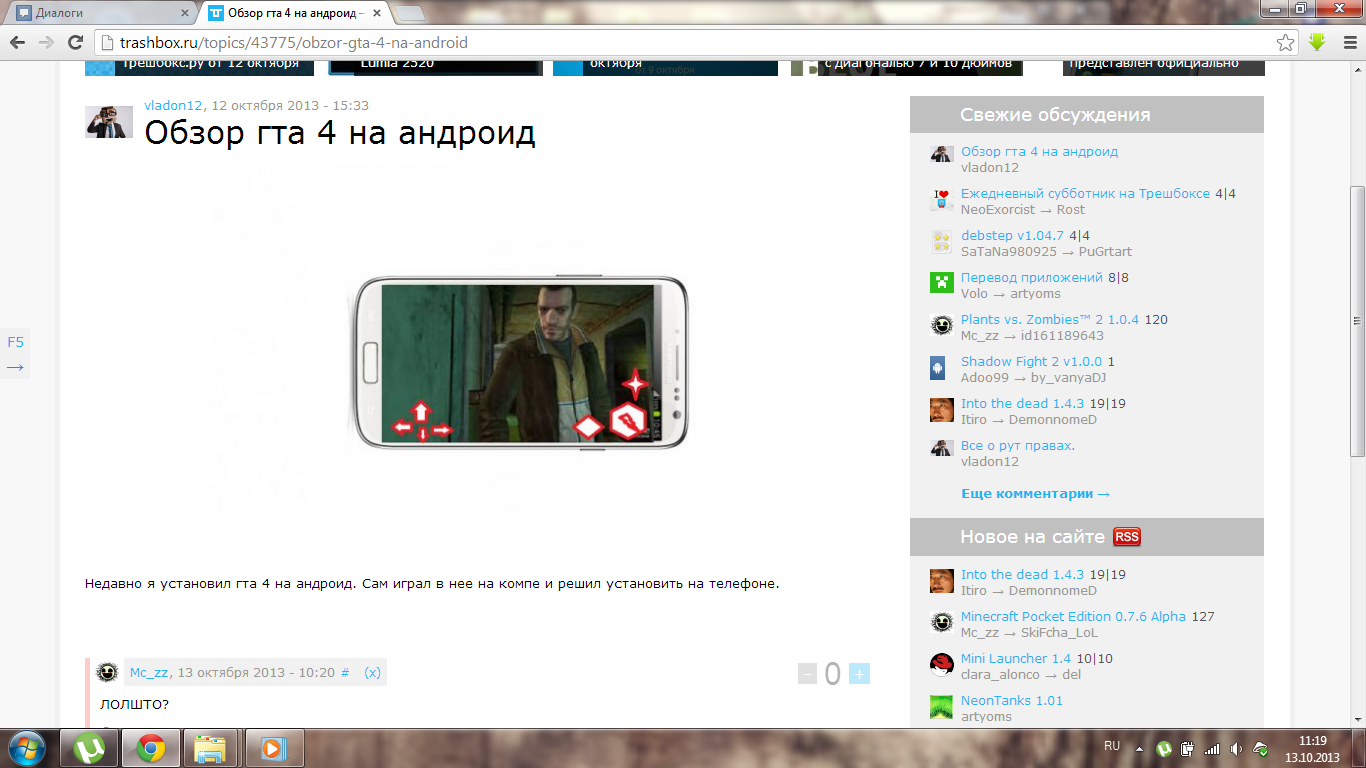Click the green download arrow extension icon

click(x=1318, y=42)
